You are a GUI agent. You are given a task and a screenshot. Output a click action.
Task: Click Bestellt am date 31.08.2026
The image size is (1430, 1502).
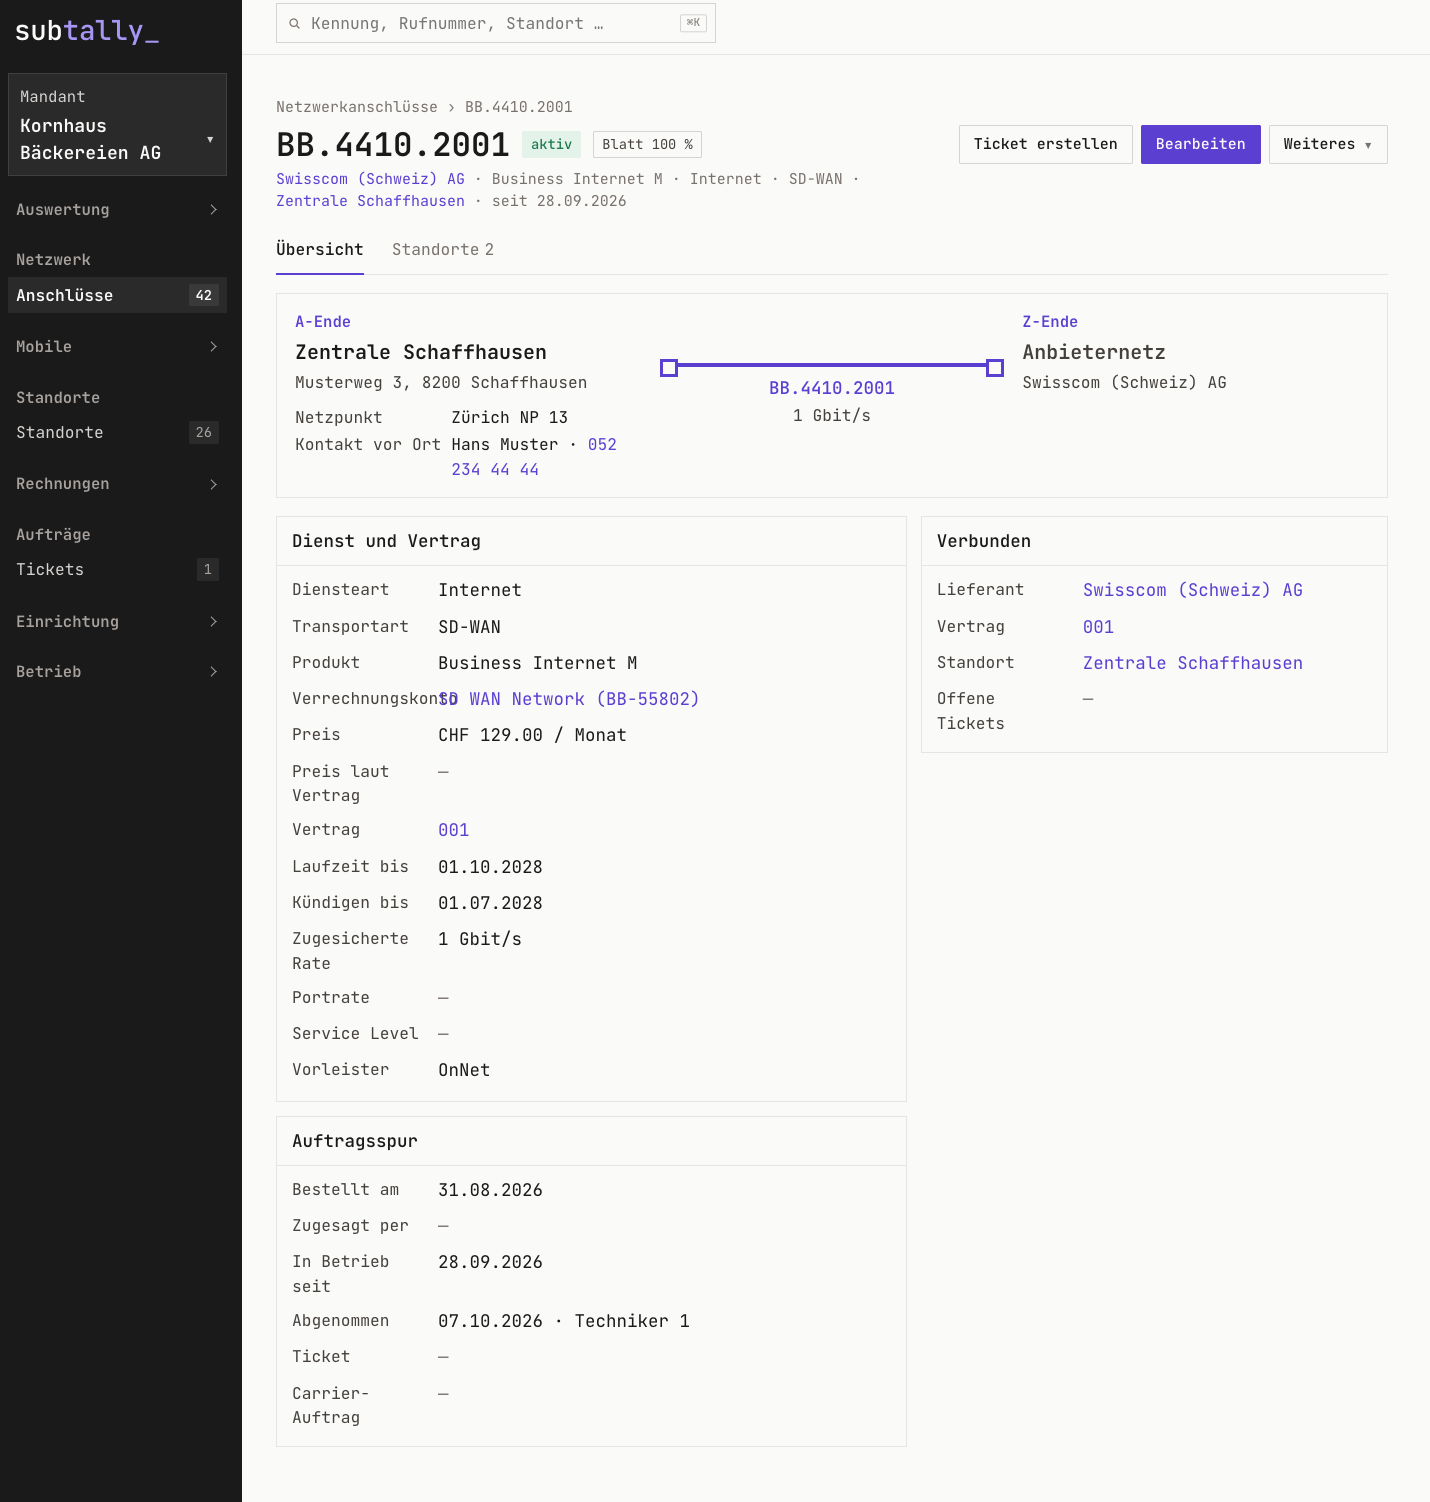click(491, 1190)
